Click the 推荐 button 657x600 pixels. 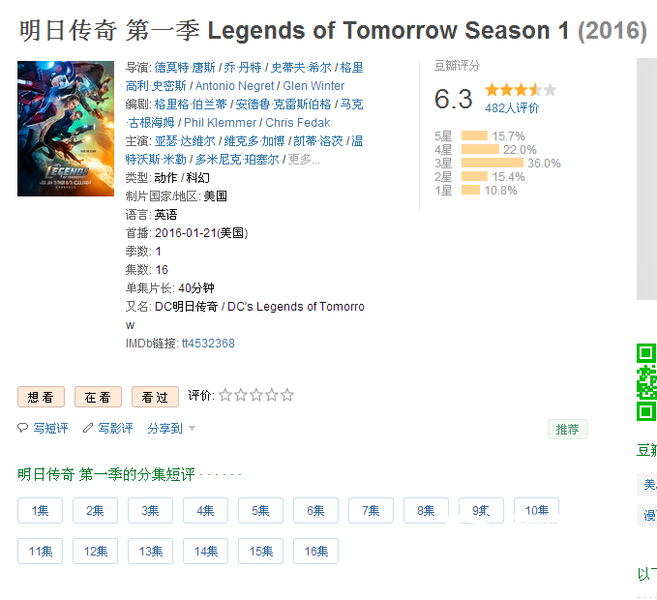pos(568,429)
